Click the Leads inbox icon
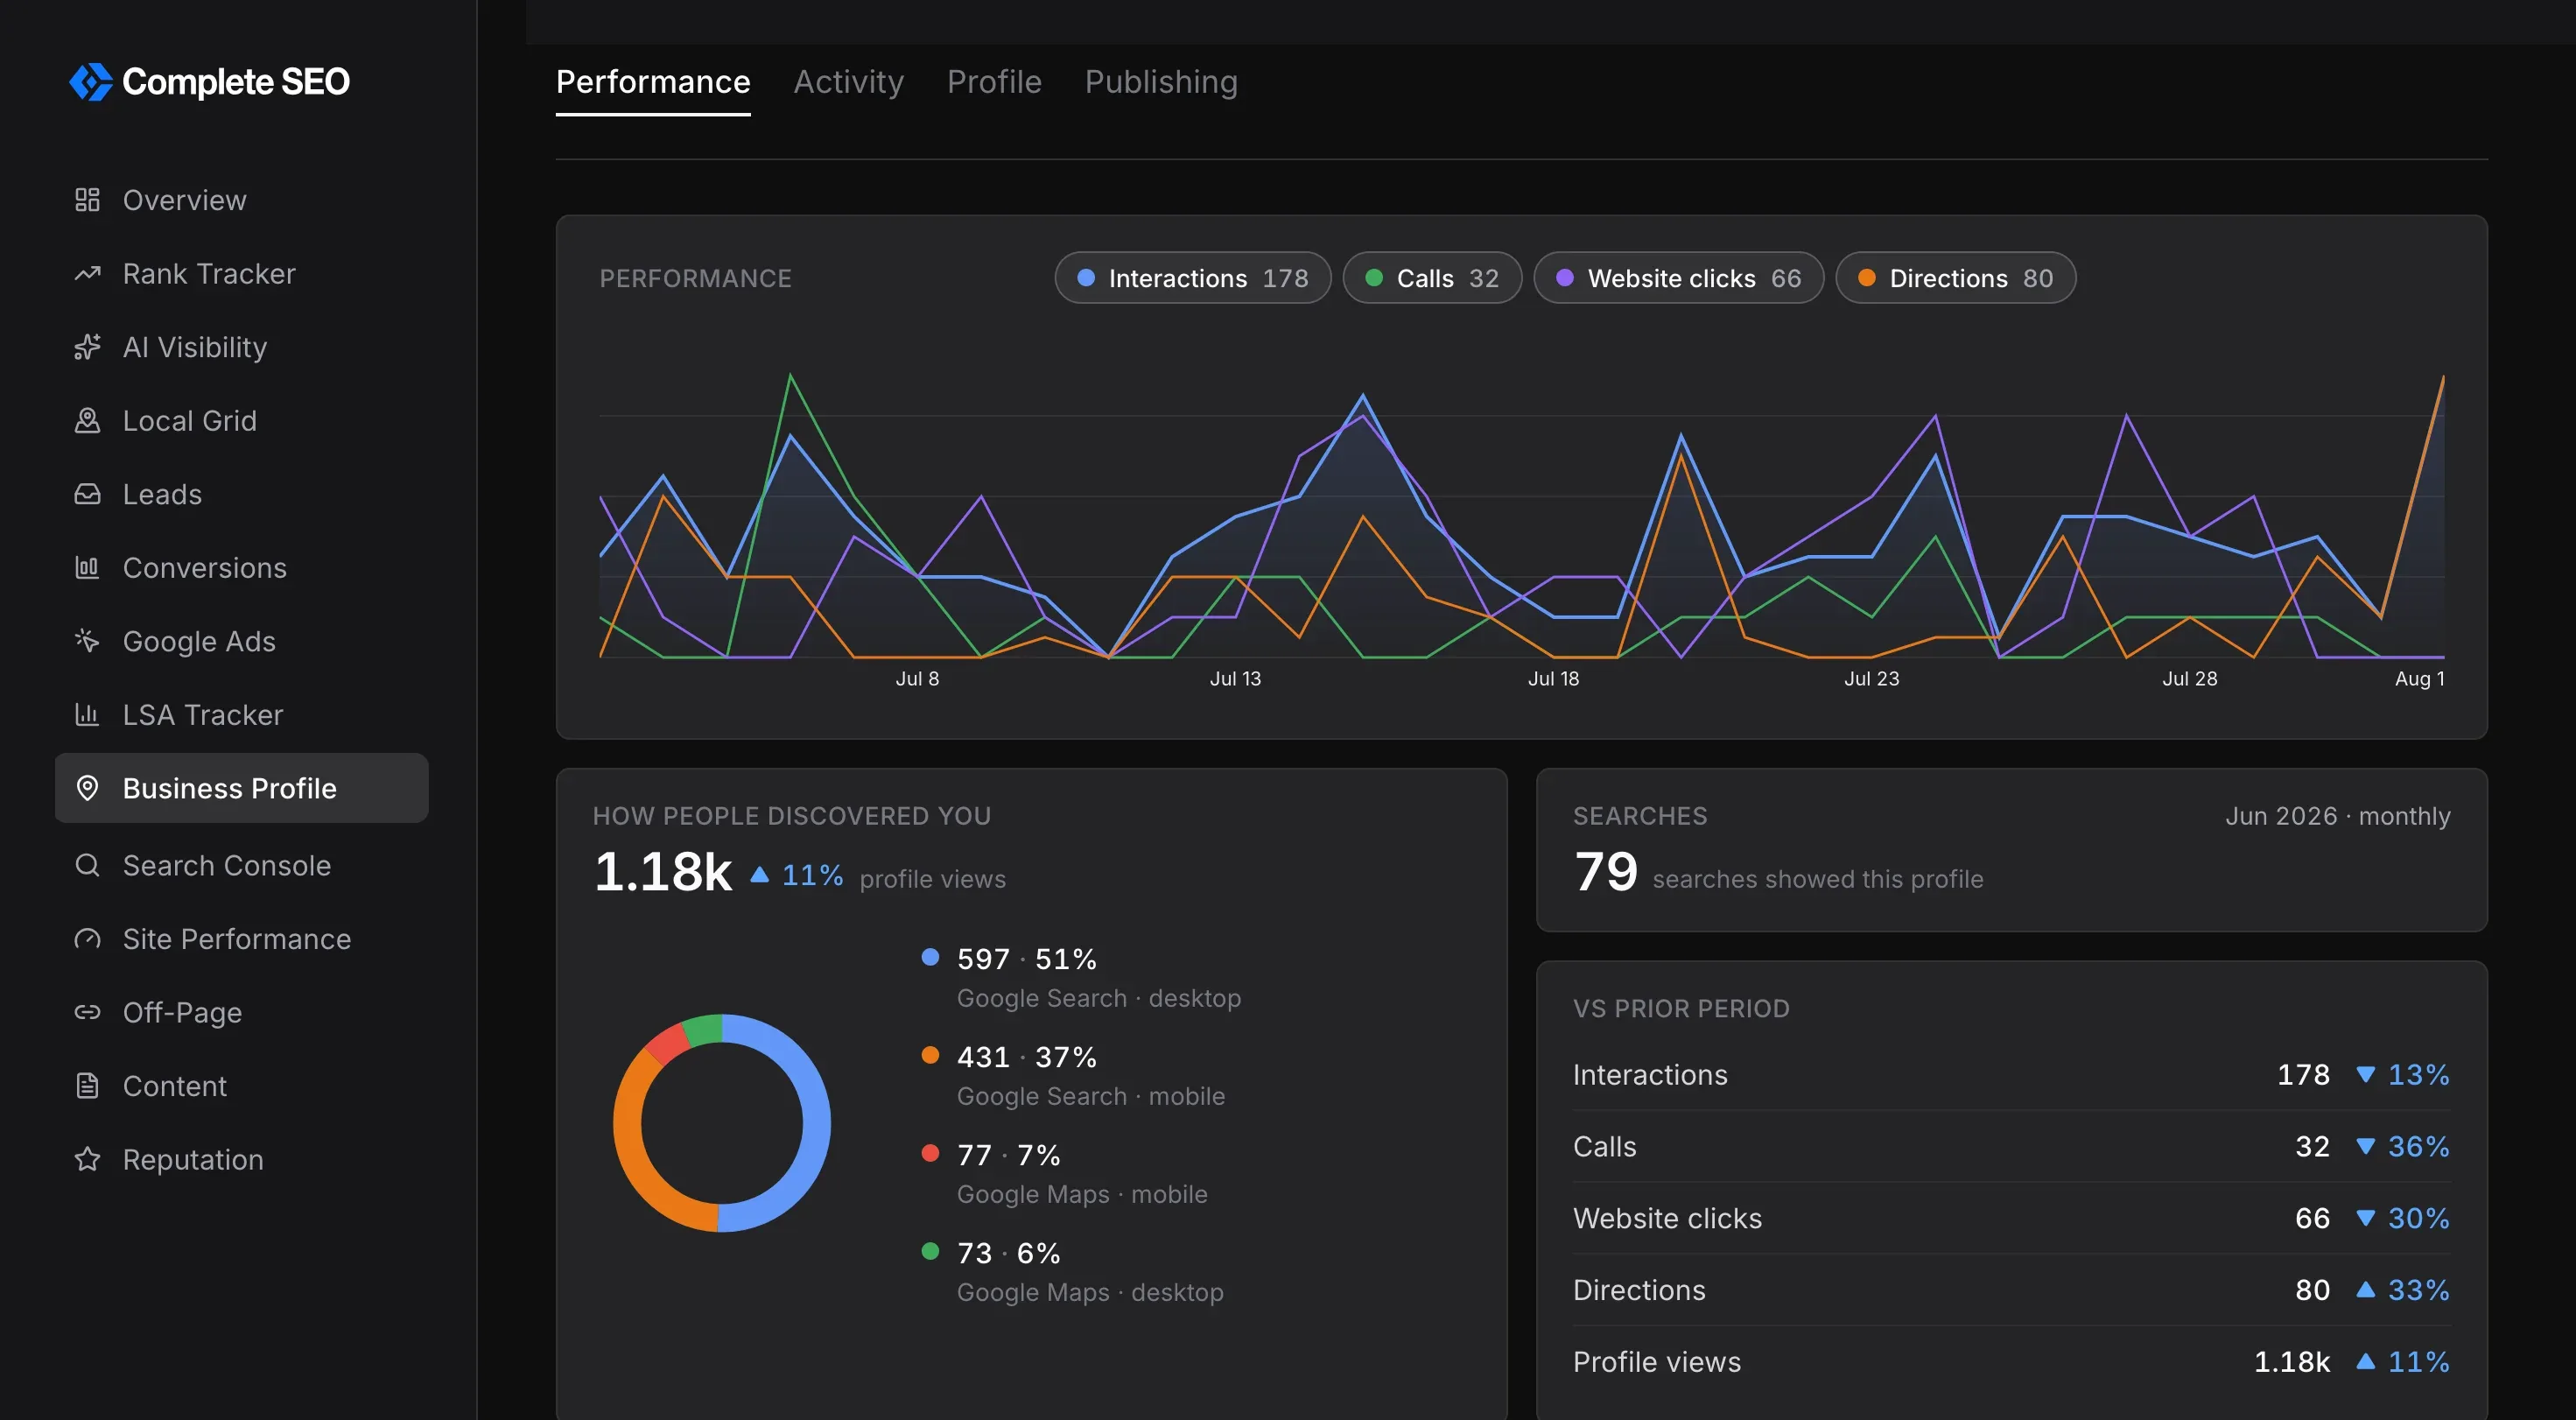Viewport: 2576px width, 1420px height. (88, 494)
